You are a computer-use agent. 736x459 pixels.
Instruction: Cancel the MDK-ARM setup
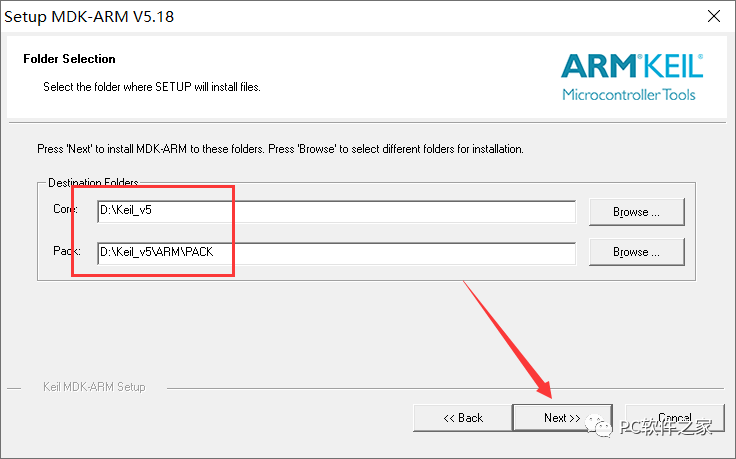tap(675, 417)
